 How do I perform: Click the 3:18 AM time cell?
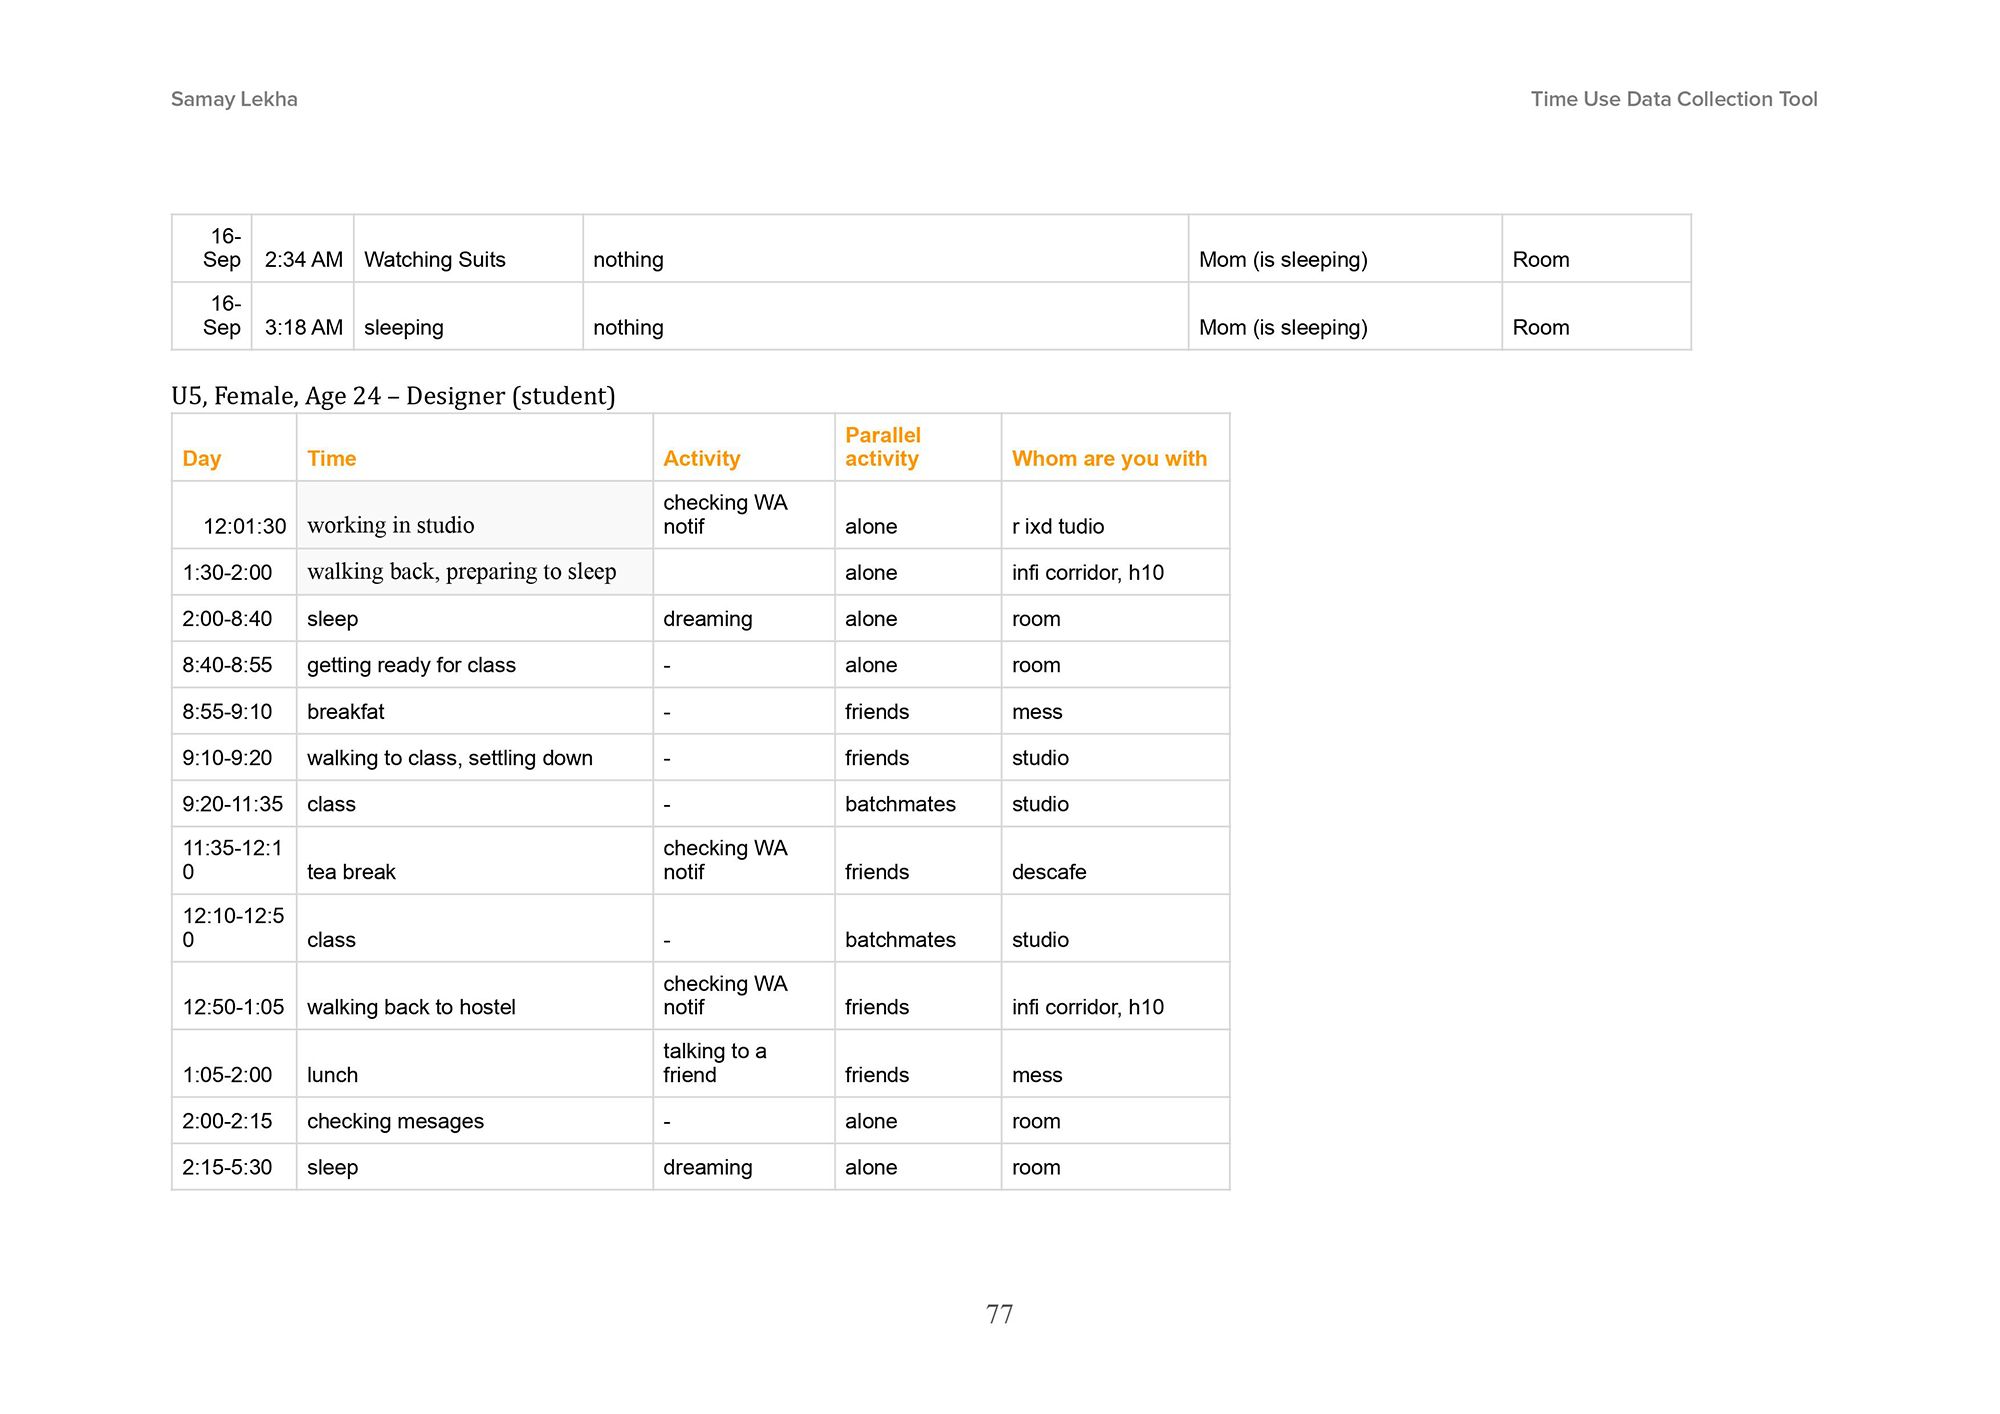(303, 328)
